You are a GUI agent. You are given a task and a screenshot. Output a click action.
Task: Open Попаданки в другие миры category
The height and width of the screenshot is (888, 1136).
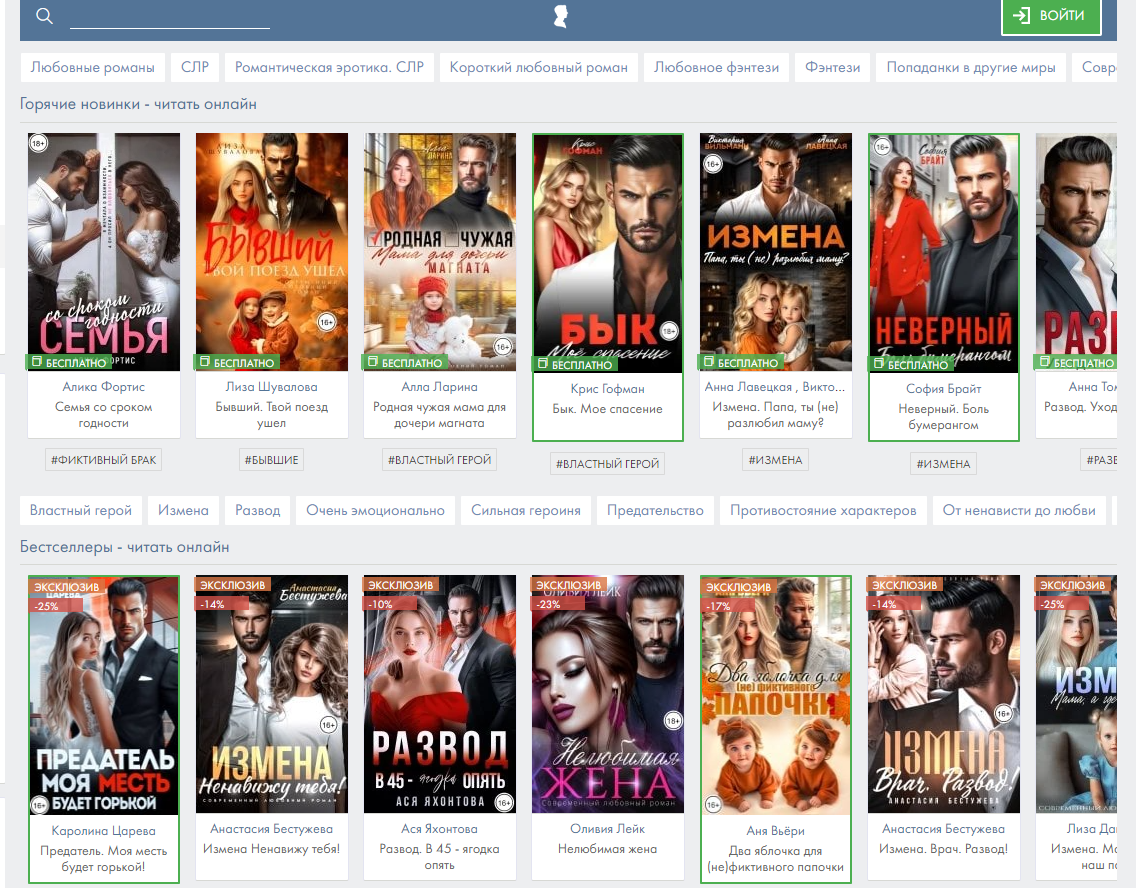[970, 68]
